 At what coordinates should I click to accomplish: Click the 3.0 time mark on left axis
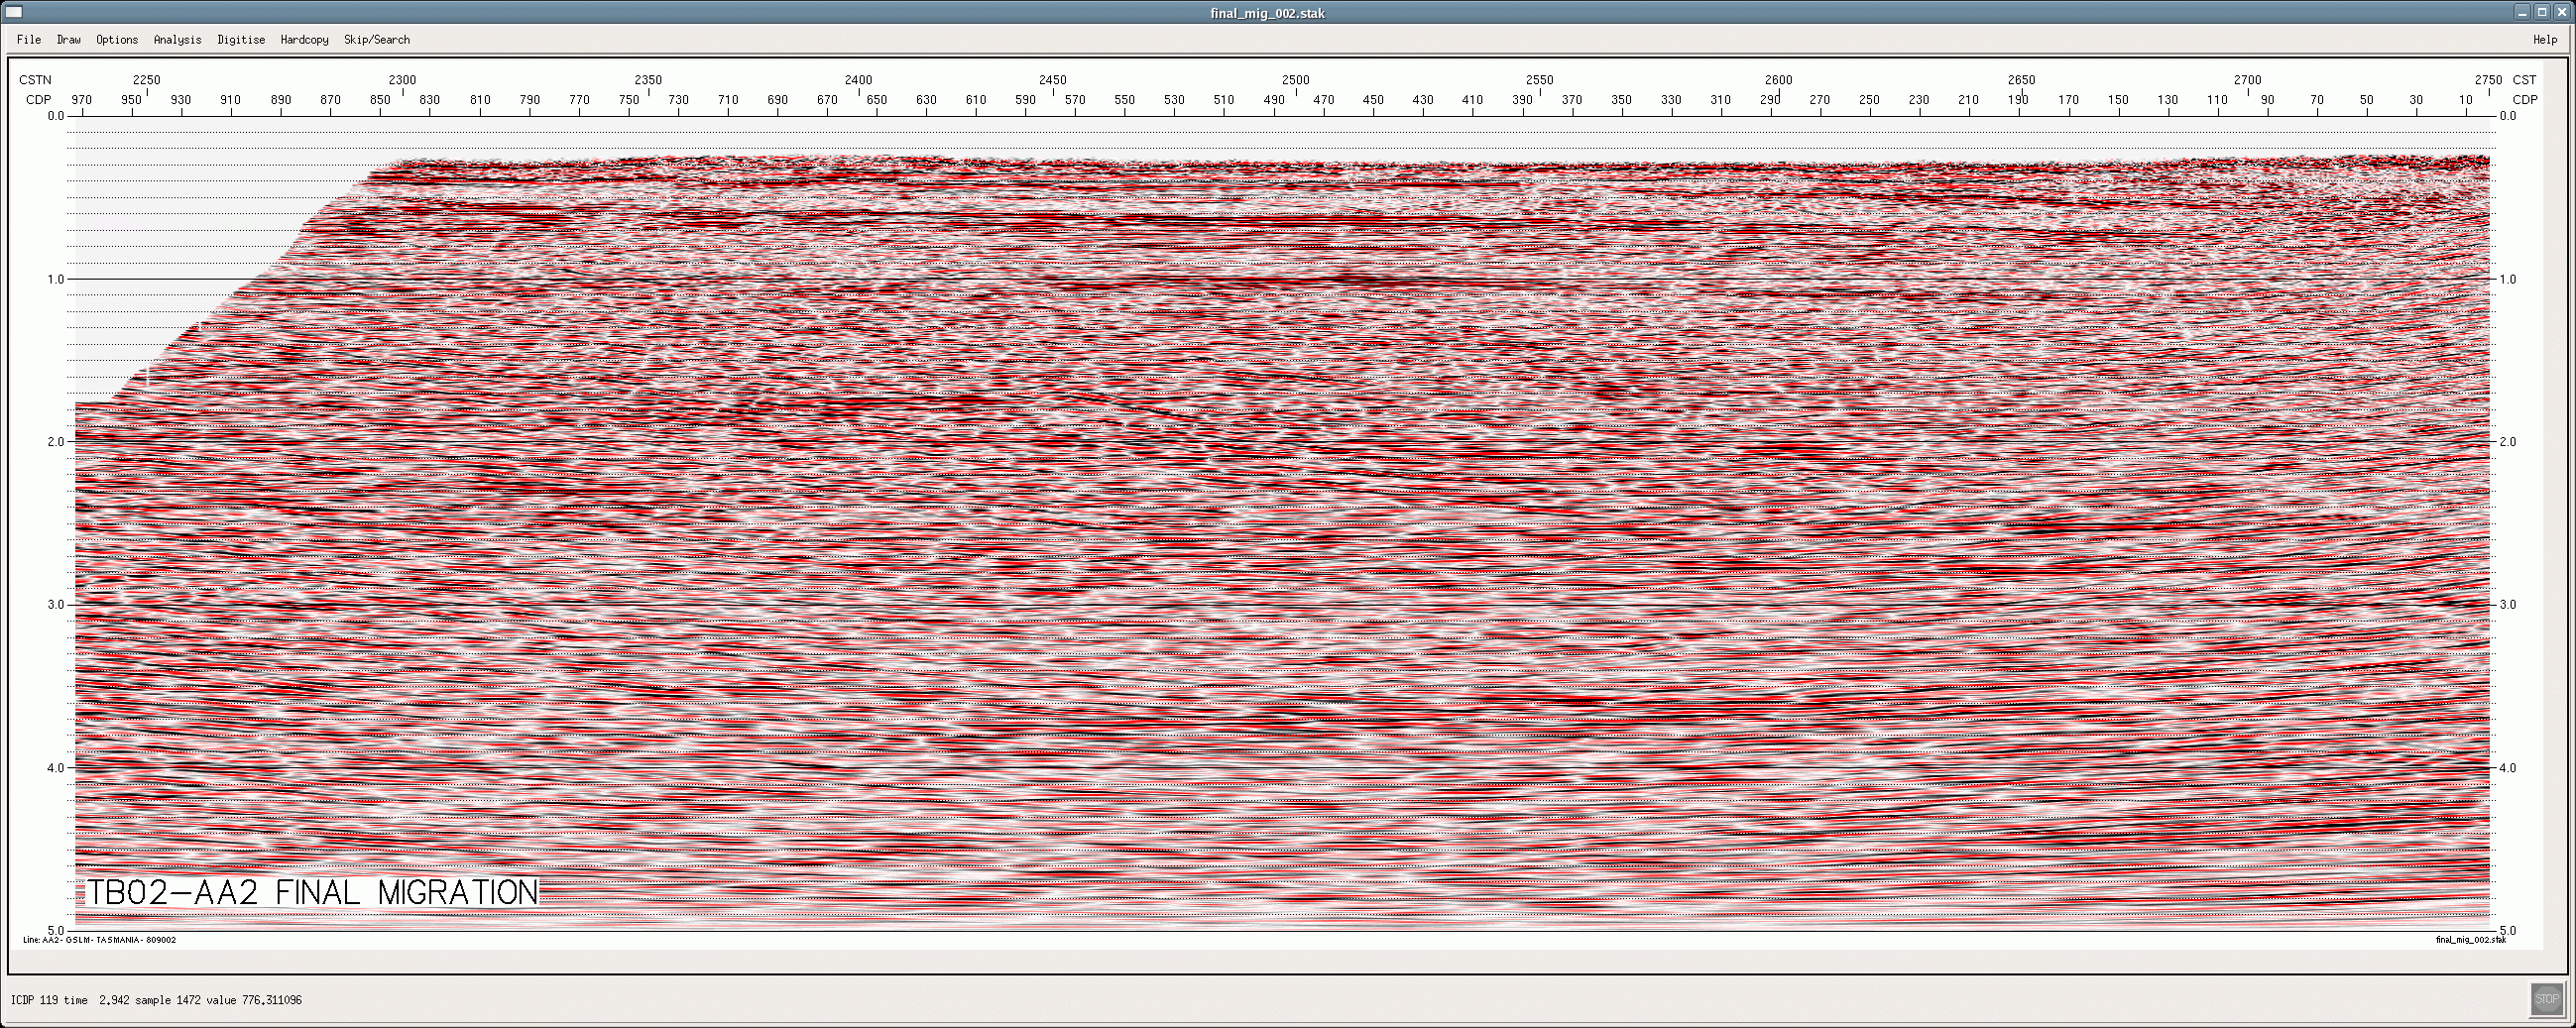[x=55, y=605]
